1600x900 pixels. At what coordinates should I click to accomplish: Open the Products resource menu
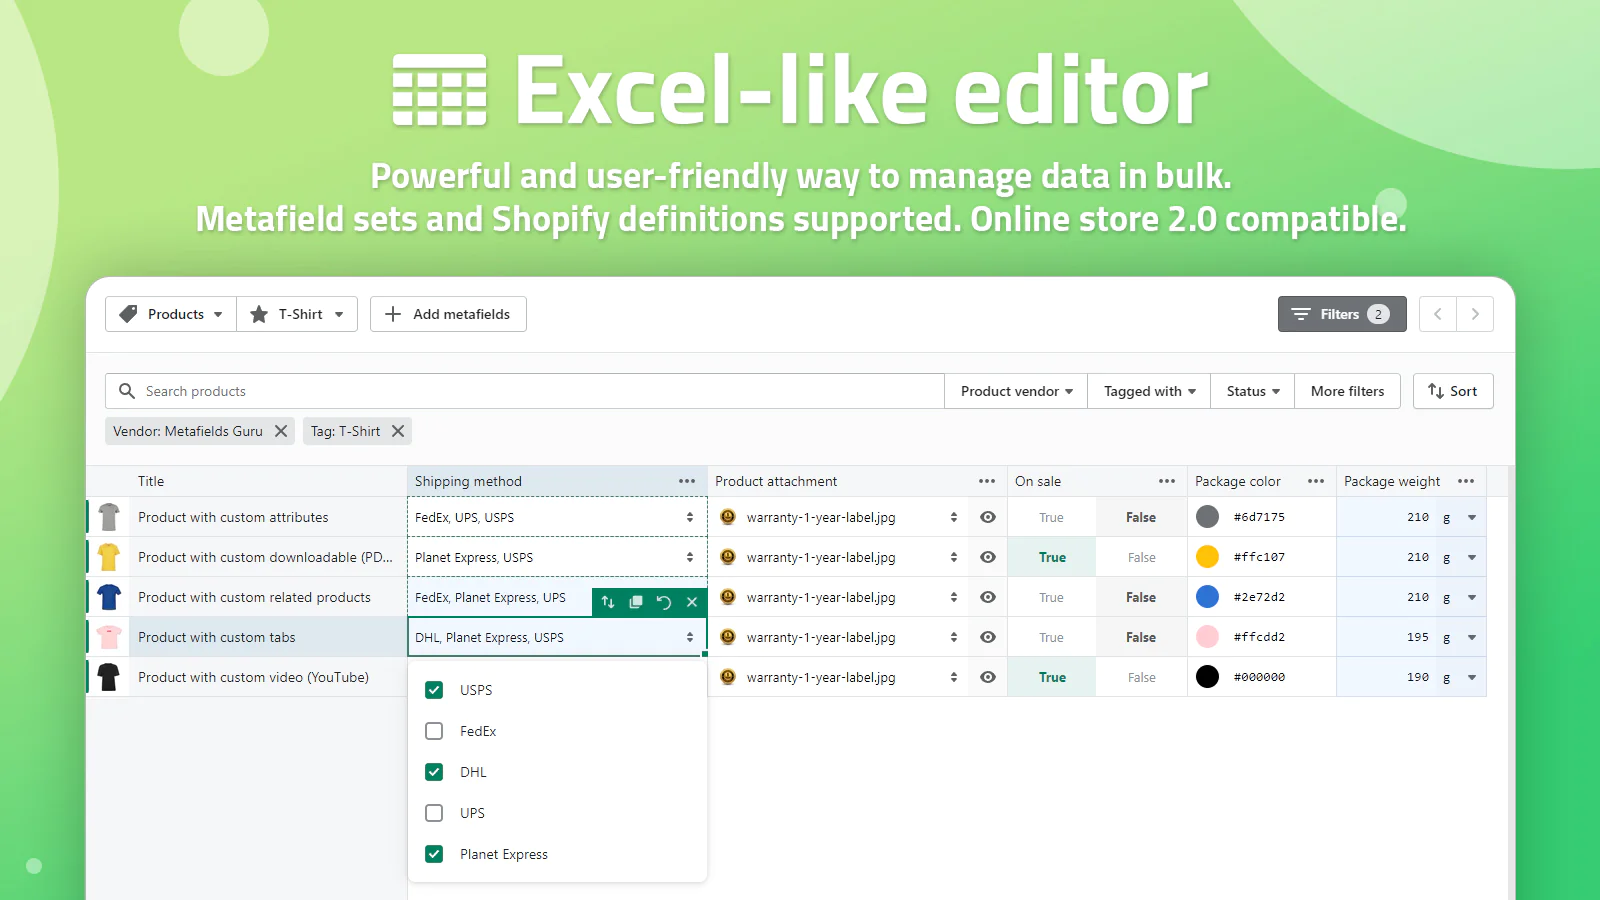point(171,314)
